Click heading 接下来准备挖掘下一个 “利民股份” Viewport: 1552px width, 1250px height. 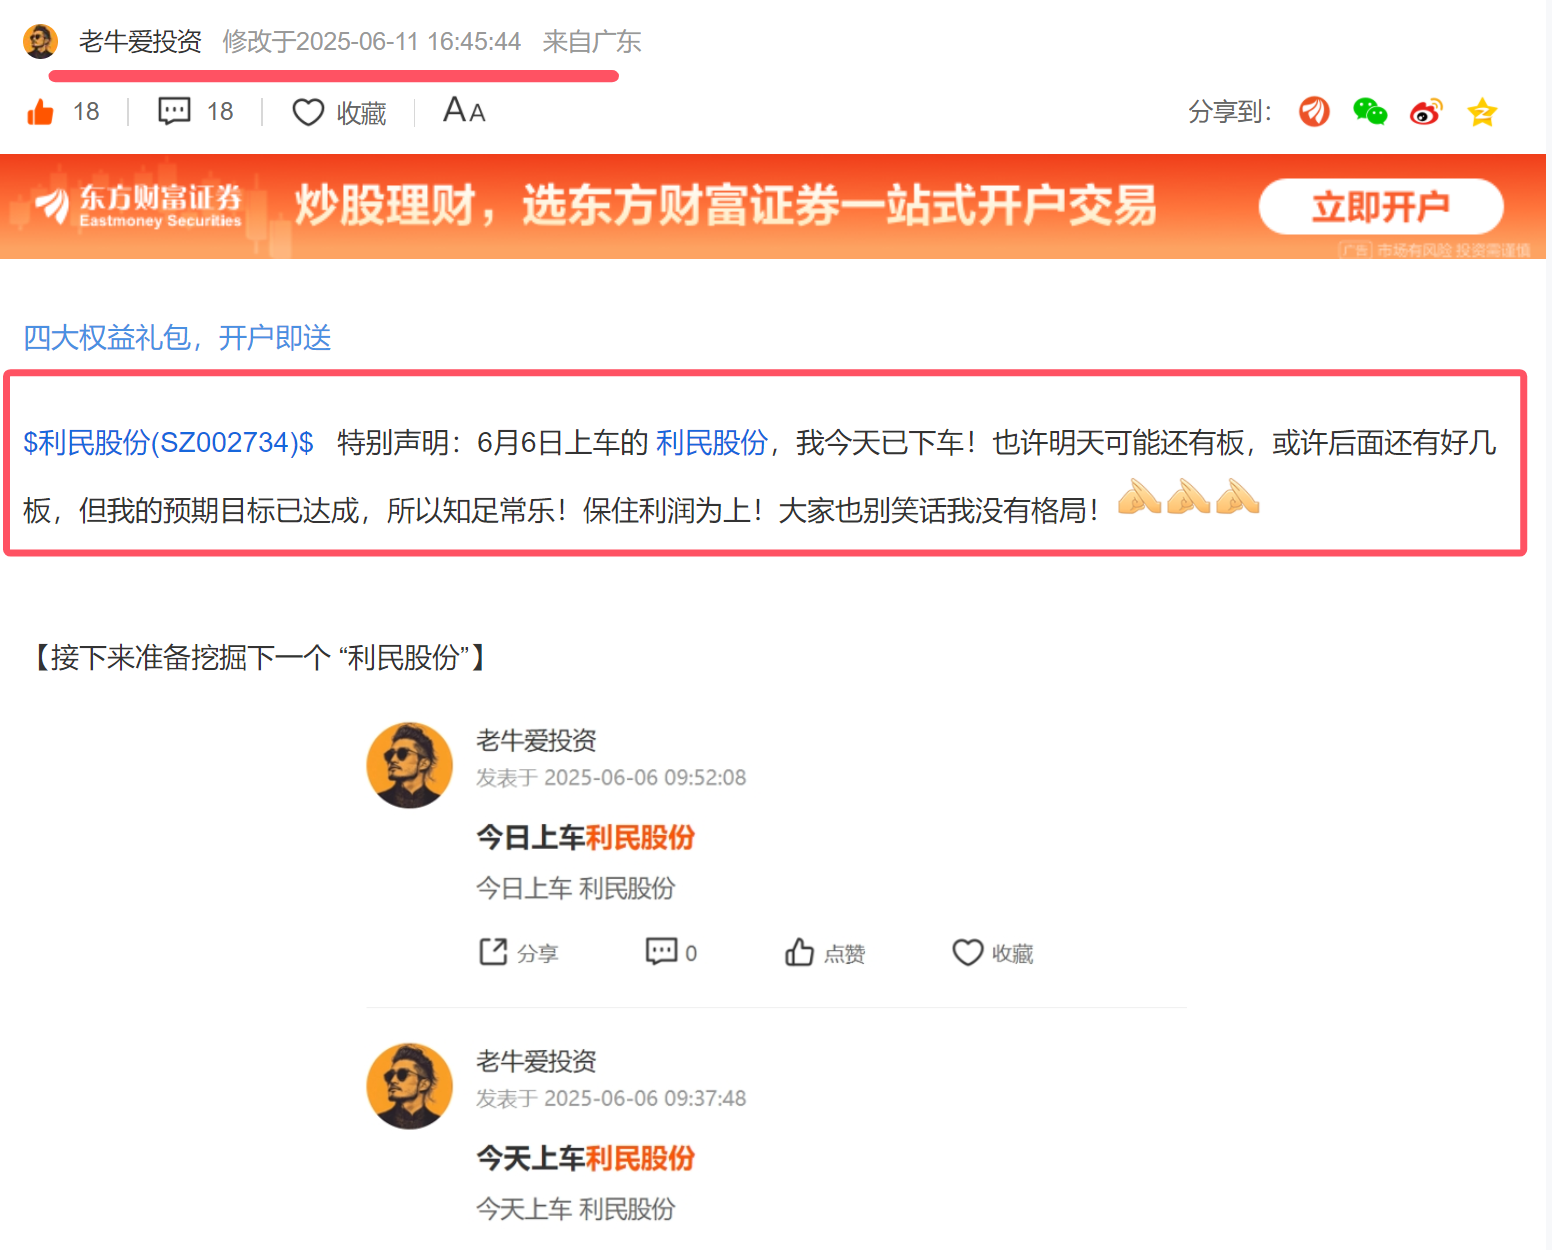tap(258, 658)
